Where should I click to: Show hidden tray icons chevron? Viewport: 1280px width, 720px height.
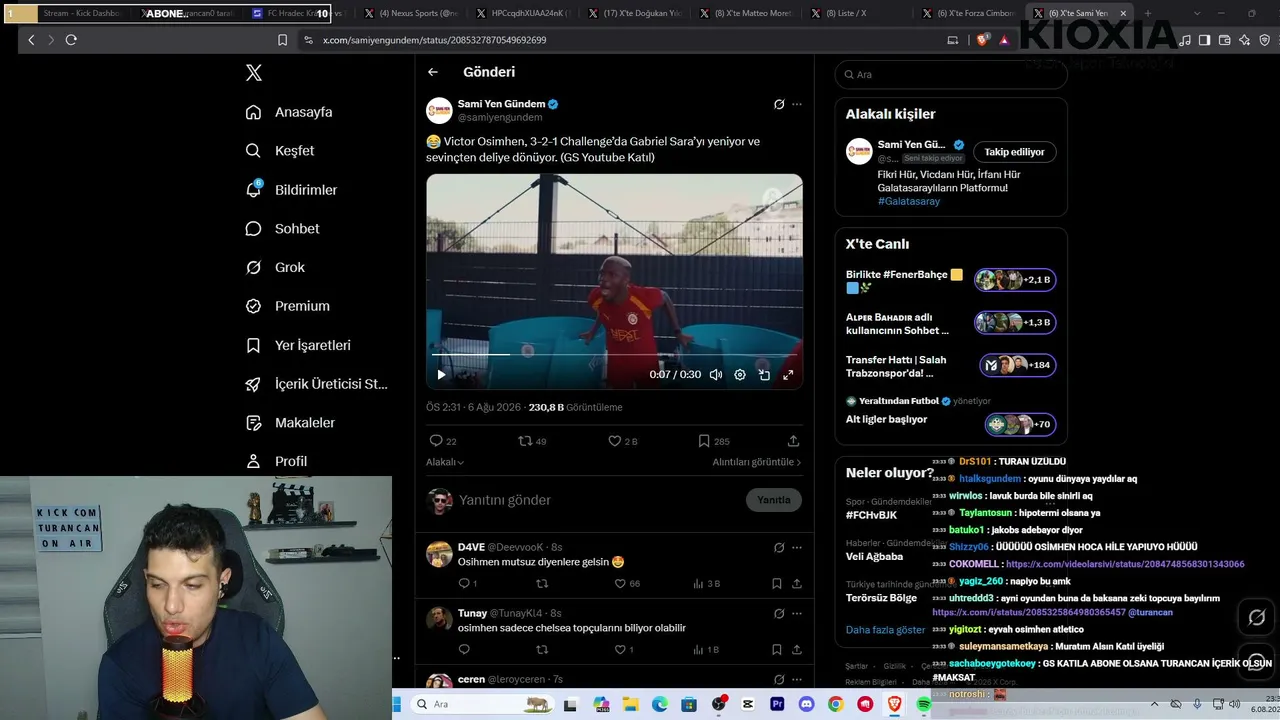[1154, 704]
